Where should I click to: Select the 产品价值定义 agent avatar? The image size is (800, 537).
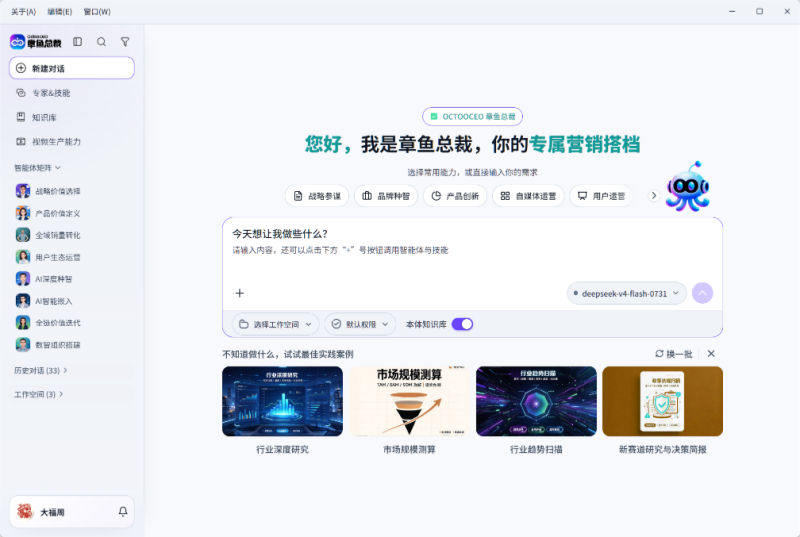tap(23, 213)
